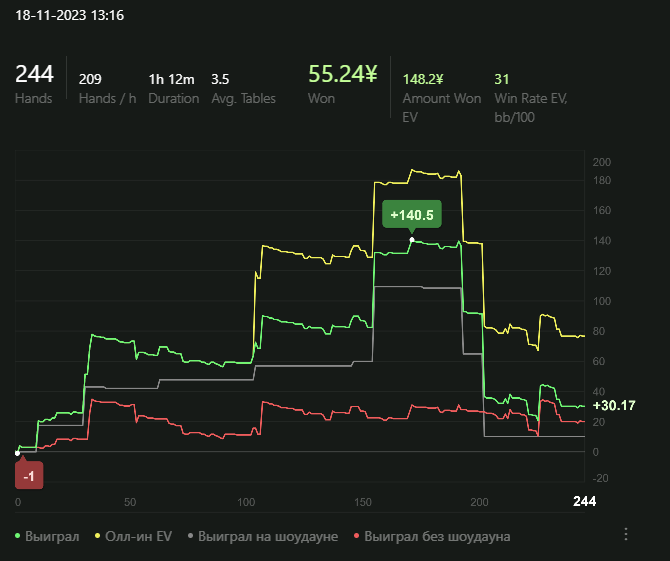Click the 148.2¥ Amount Won EV value
Viewport: 670px width, 561px height.
pyautogui.click(x=423, y=79)
